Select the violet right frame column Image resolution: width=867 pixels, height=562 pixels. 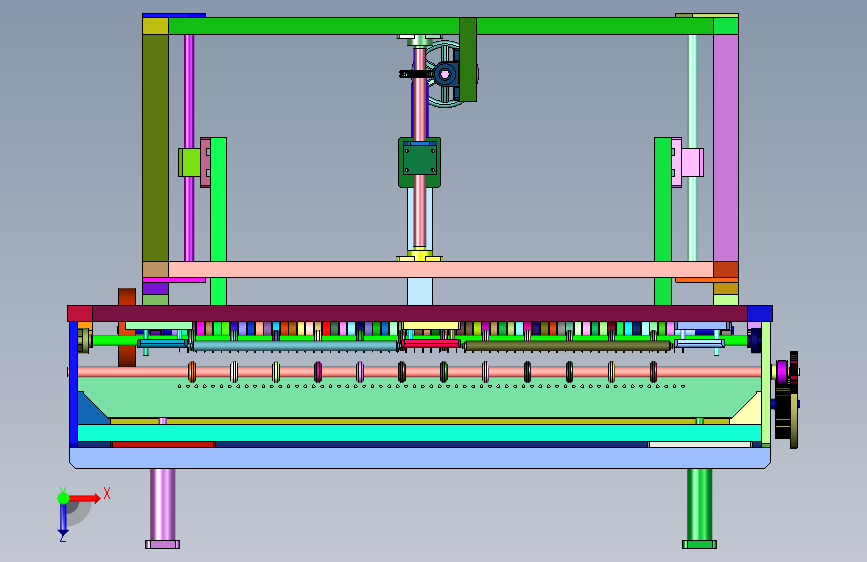726,148
